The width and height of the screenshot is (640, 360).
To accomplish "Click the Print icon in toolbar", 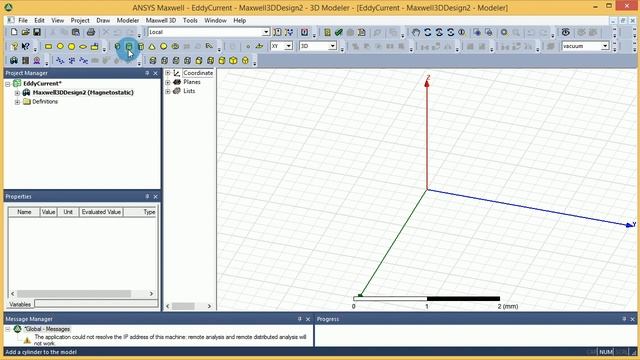I will [91, 32].
